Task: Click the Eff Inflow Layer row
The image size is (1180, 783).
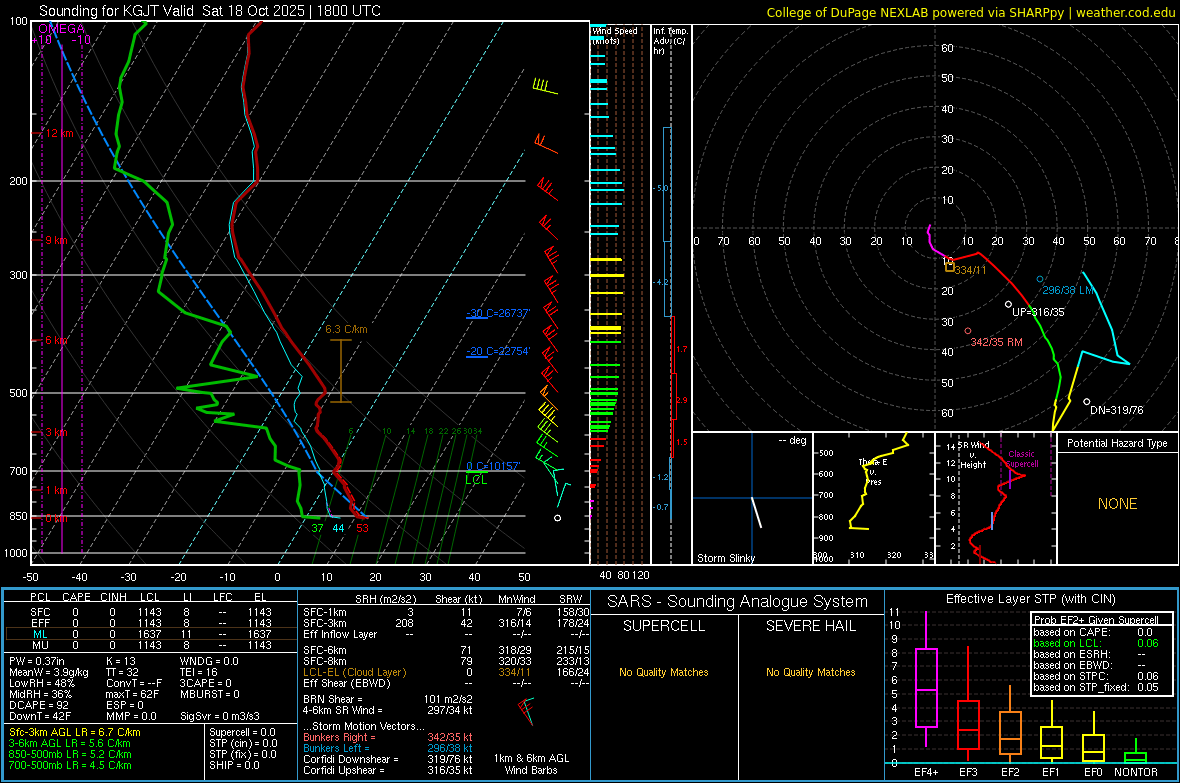Action: coord(446,634)
